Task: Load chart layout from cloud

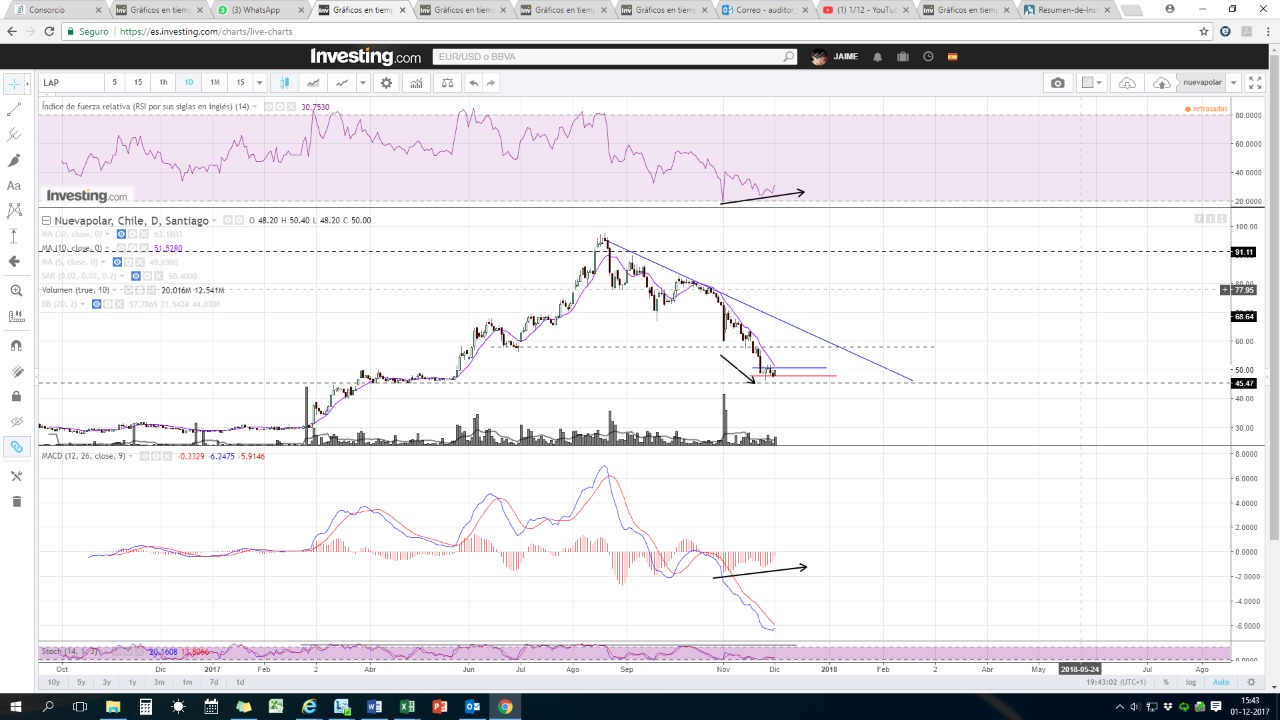Action: tap(1127, 83)
